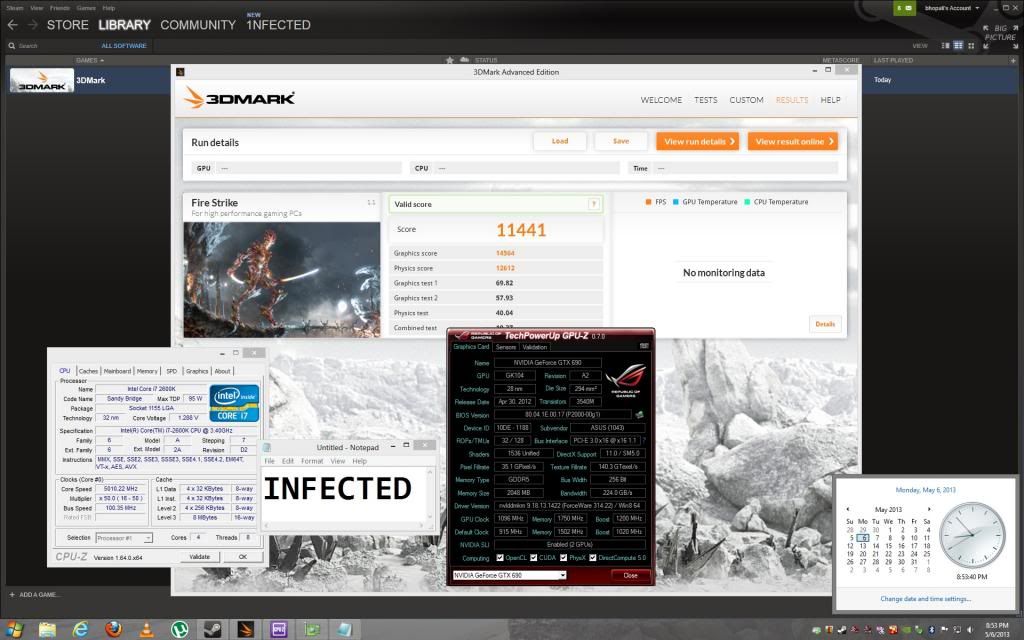Click the plus icon next to Add a Game
This screenshot has width=1024, height=640.
coord(12,595)
